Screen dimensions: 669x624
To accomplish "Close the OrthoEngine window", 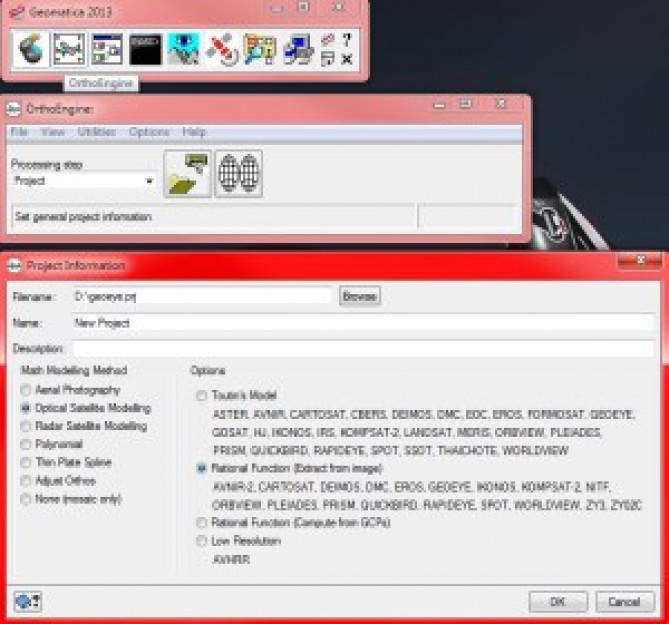I will (501, 104).
